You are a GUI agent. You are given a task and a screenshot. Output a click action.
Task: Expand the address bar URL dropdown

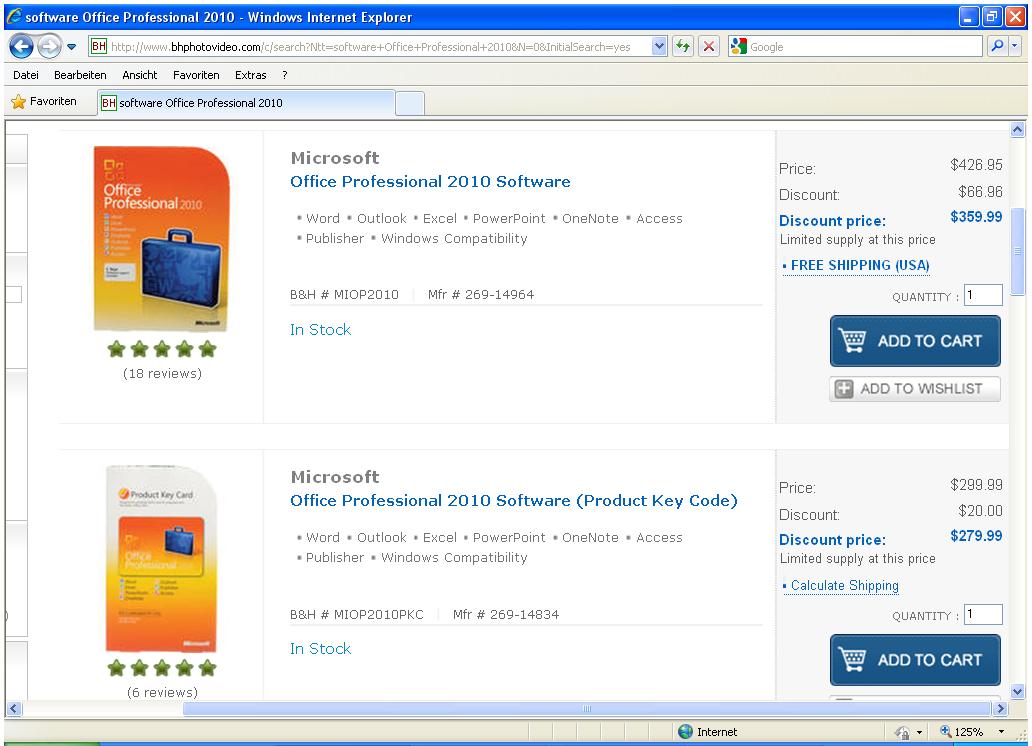[659, 47]
